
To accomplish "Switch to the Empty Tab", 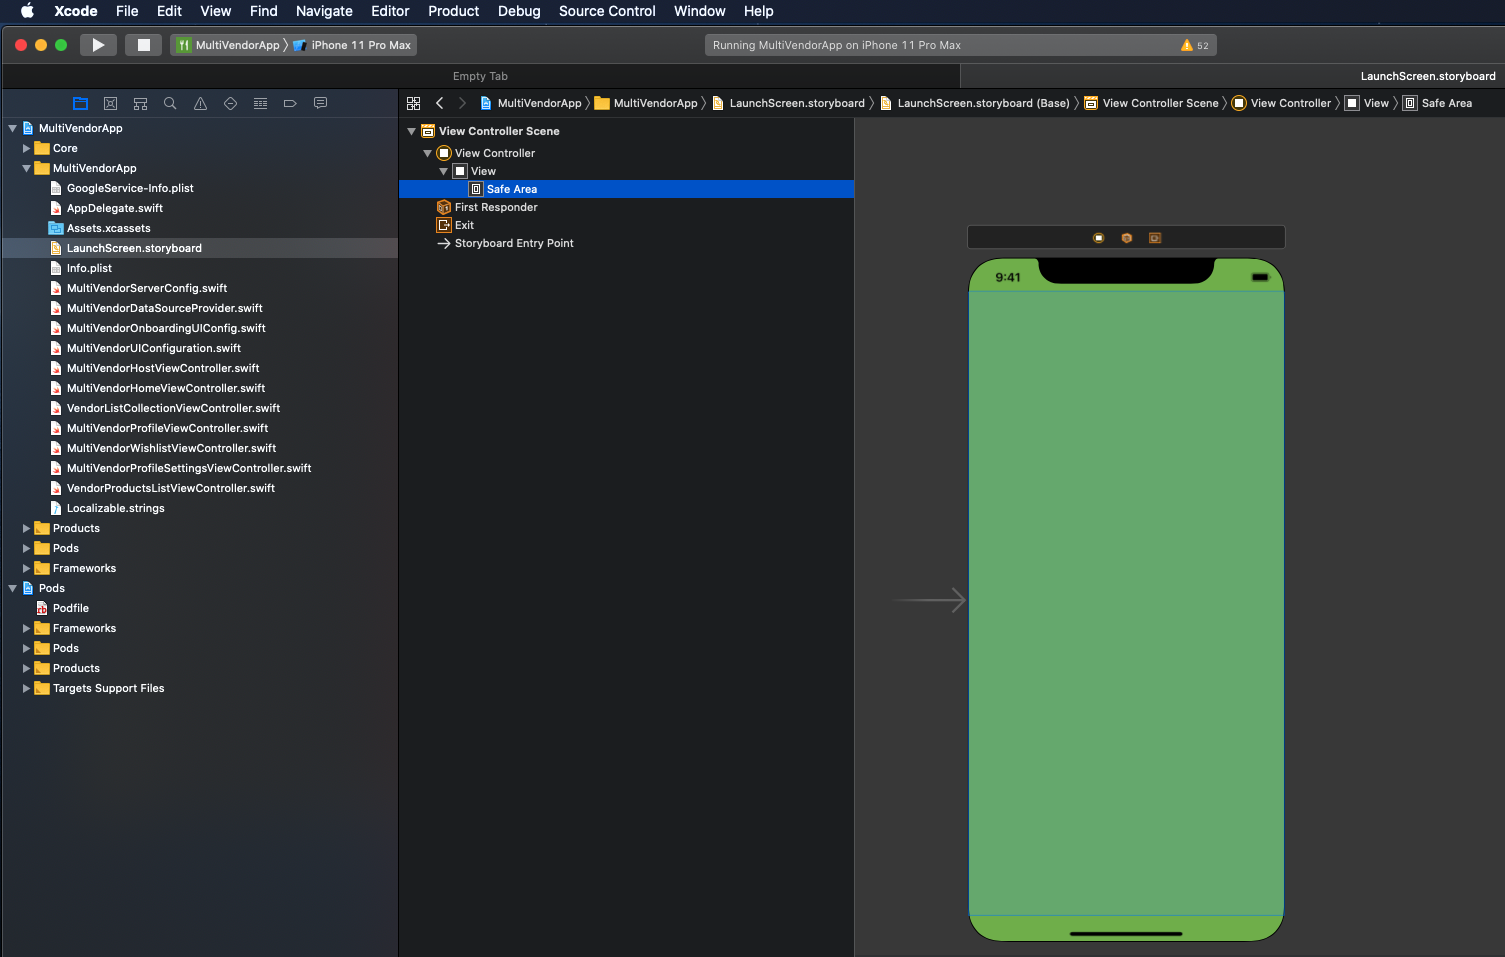I will [480, 76].
